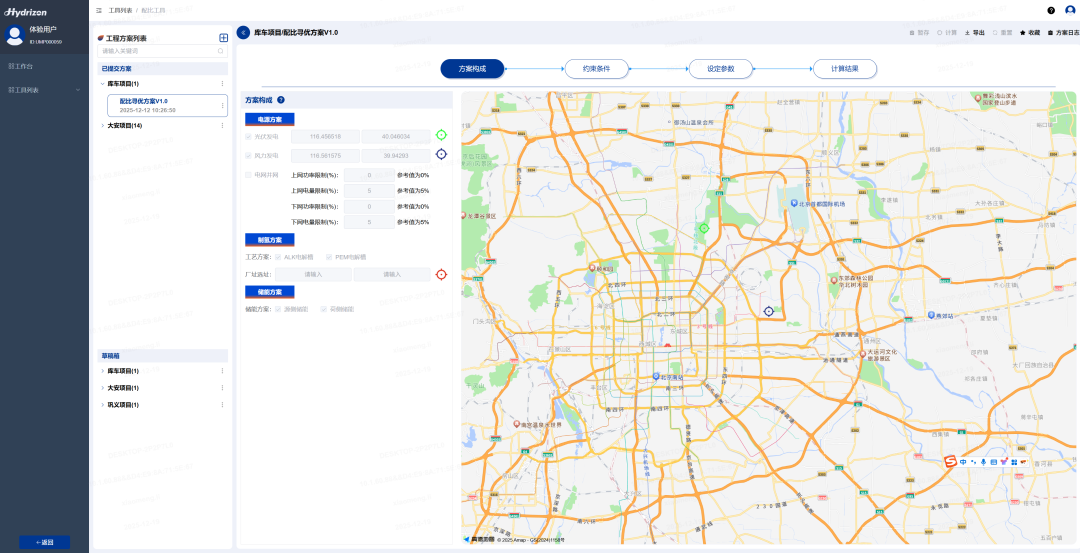
Task: Toggle the 电网并网 checkbox
Action: [249, 175]
